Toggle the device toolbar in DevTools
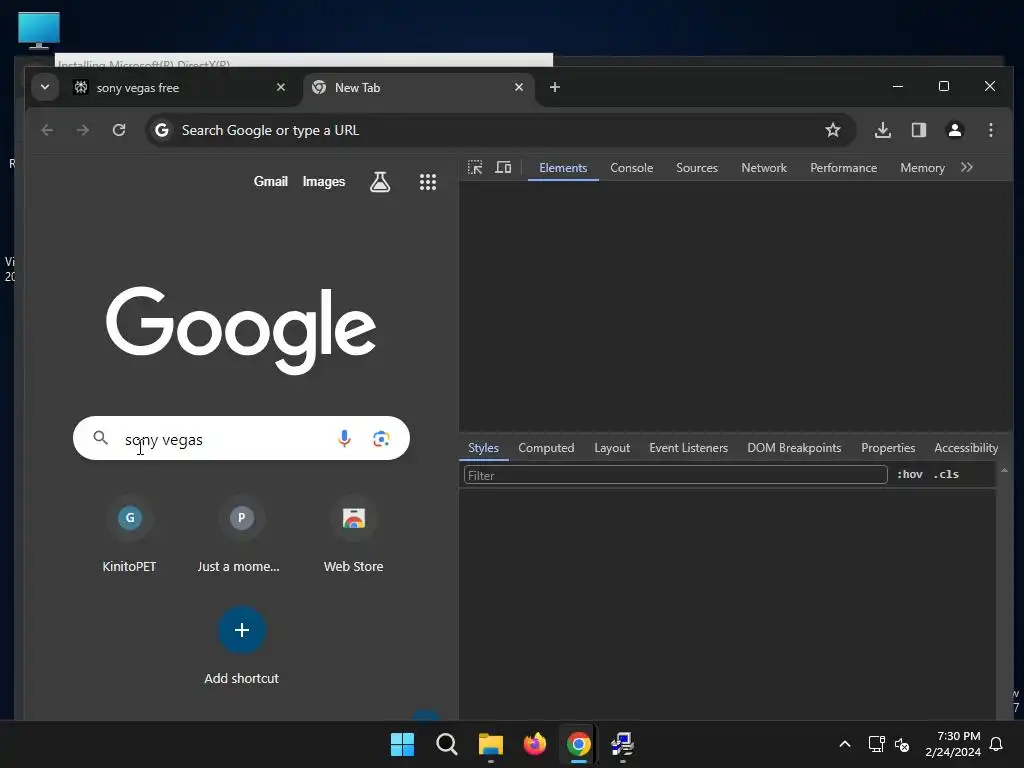 (x=503, y=168)
